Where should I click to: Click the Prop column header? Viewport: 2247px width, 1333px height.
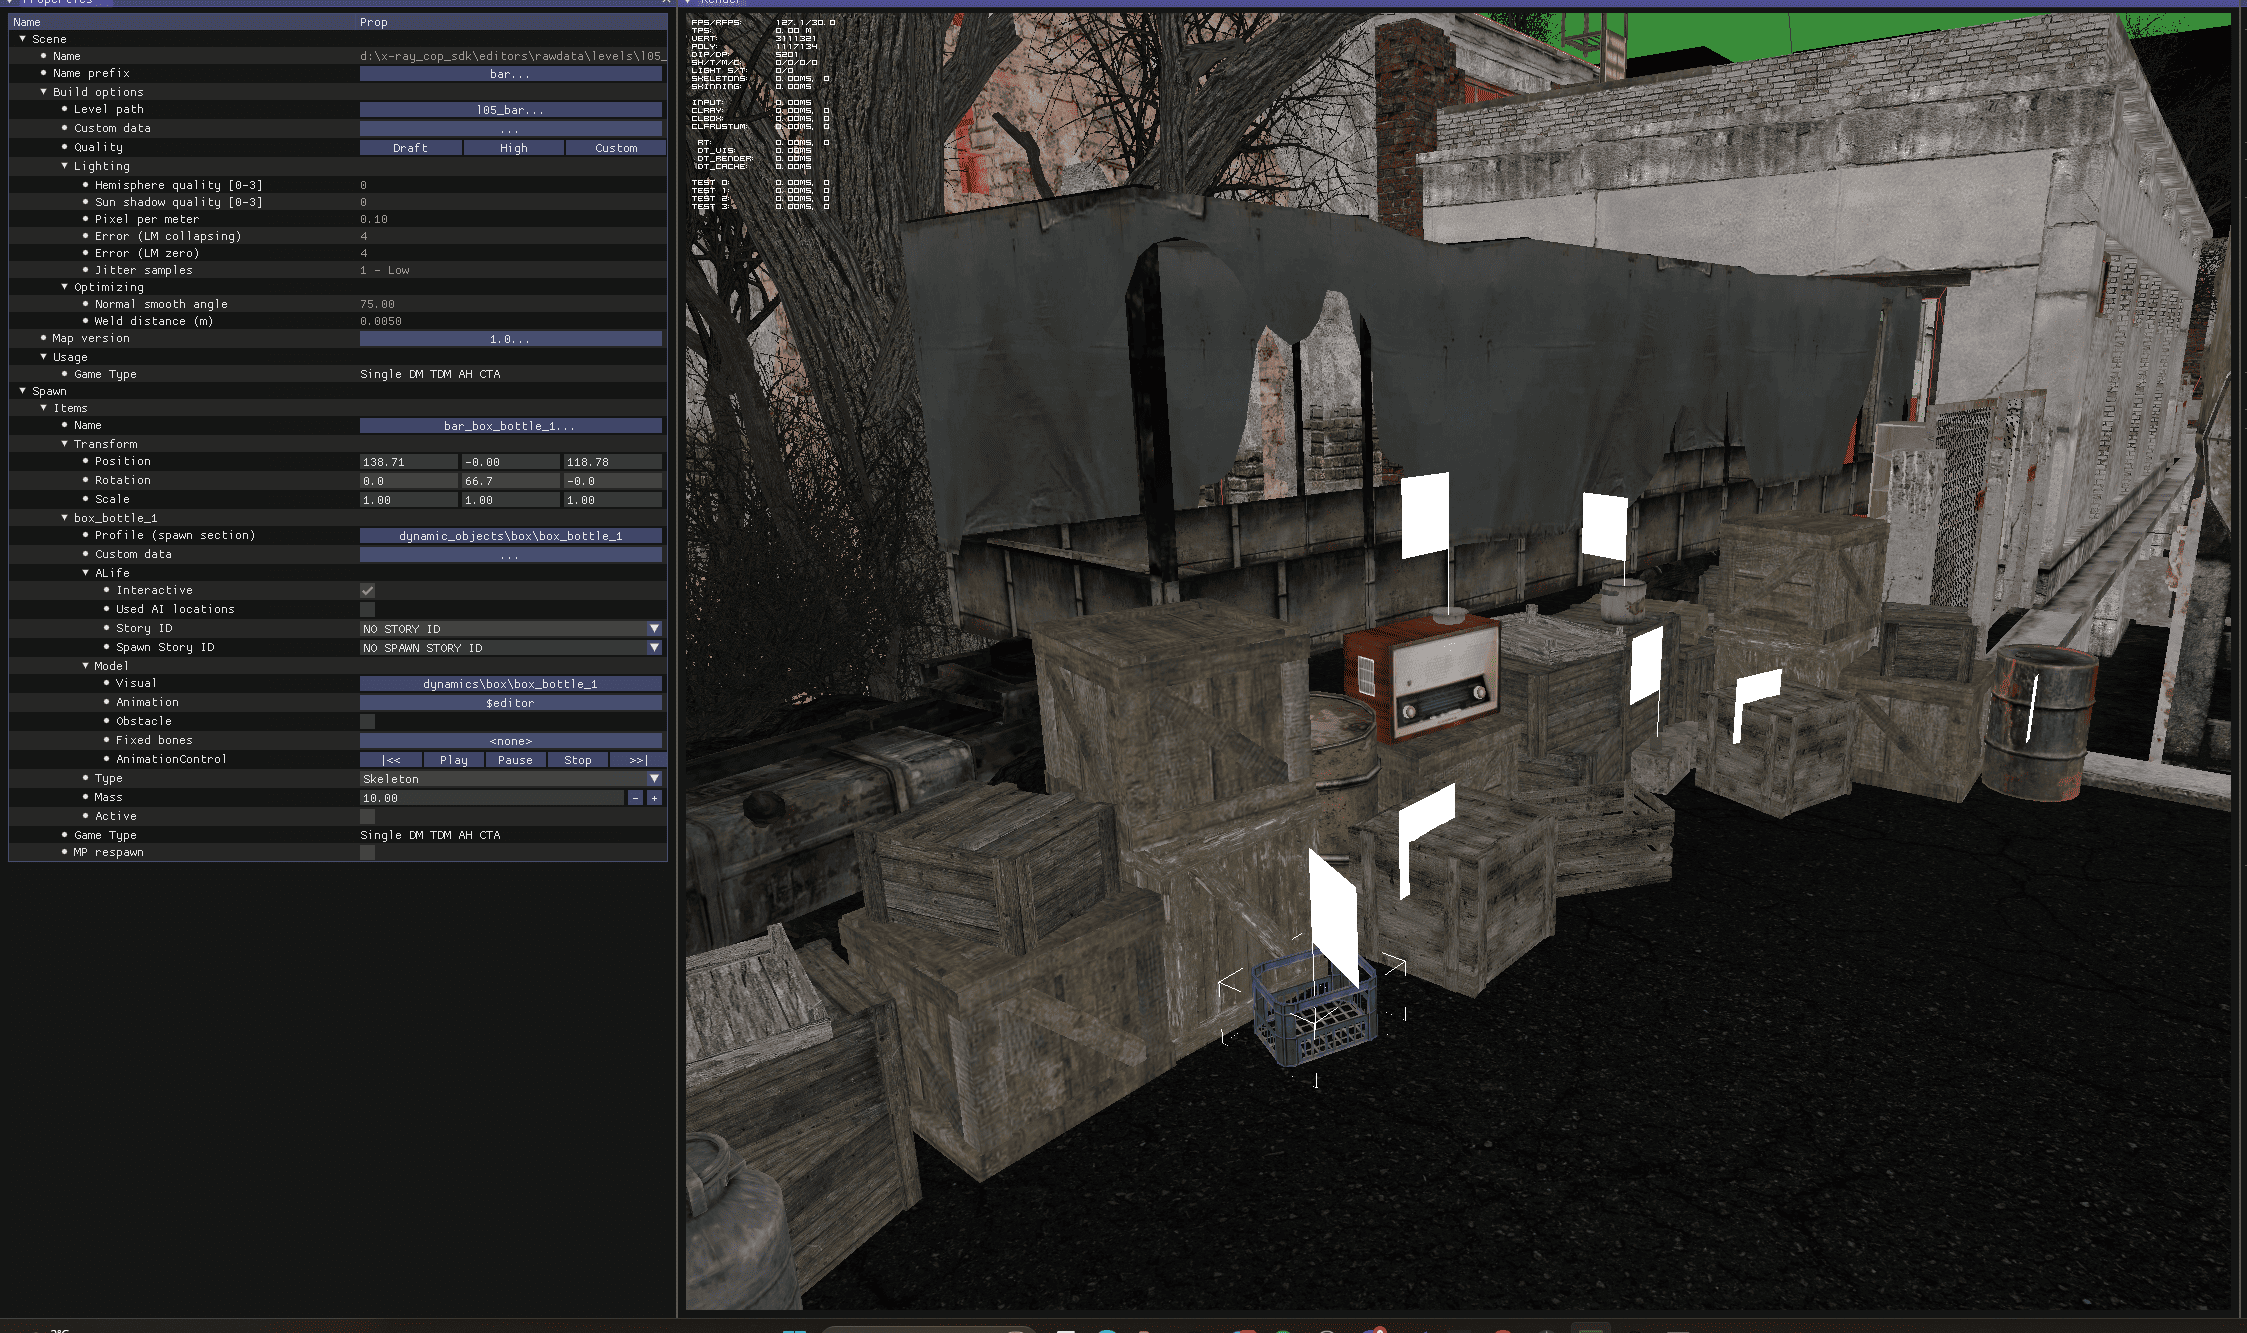374,22
